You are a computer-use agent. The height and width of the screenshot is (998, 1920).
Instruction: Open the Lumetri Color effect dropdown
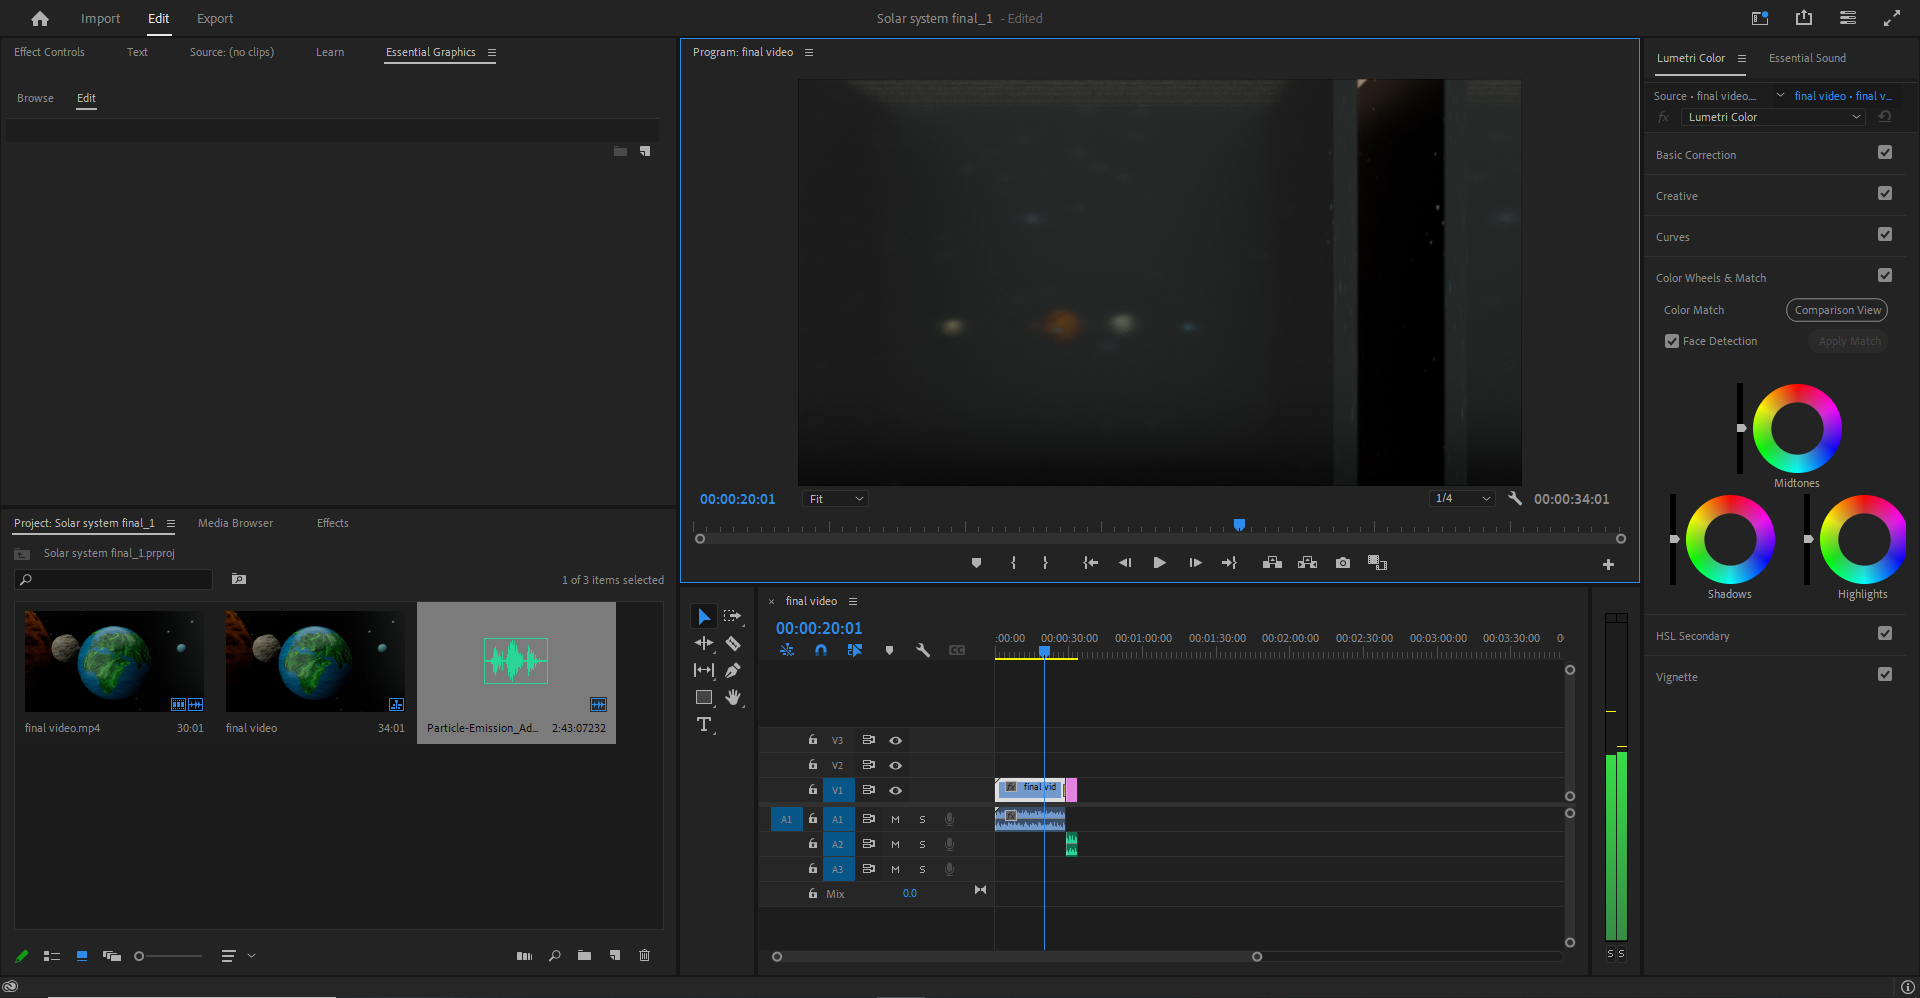coord(1773,117)
